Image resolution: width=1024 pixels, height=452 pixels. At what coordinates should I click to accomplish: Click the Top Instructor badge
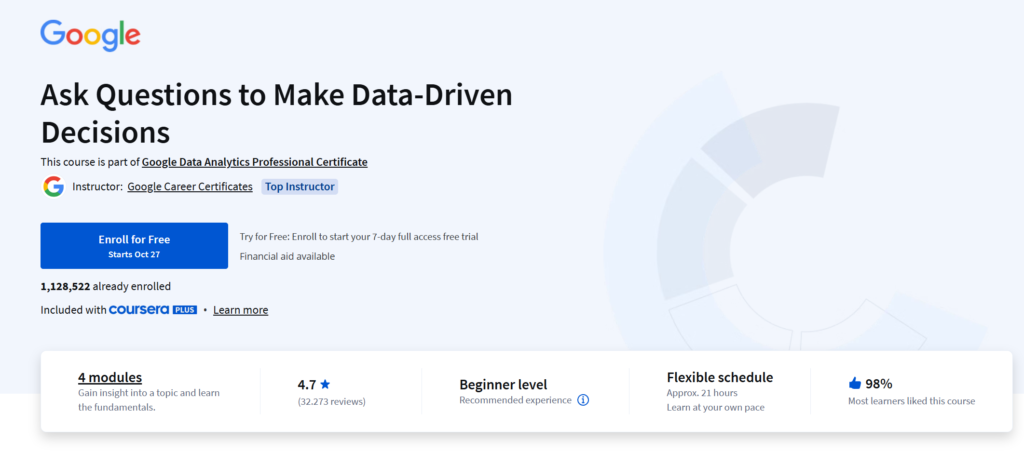click(x=299, y=187)
